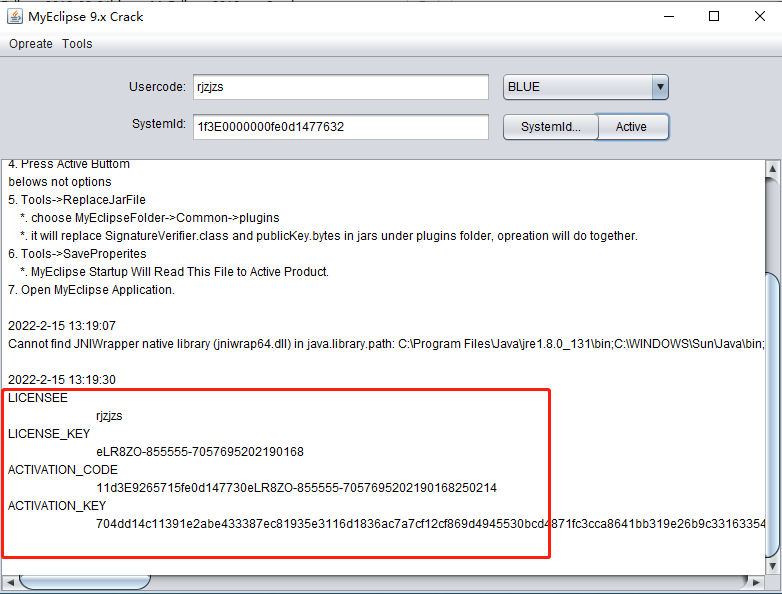782x594 pixels.
Task: Open the Opreate menu
Action: point(30,44)
